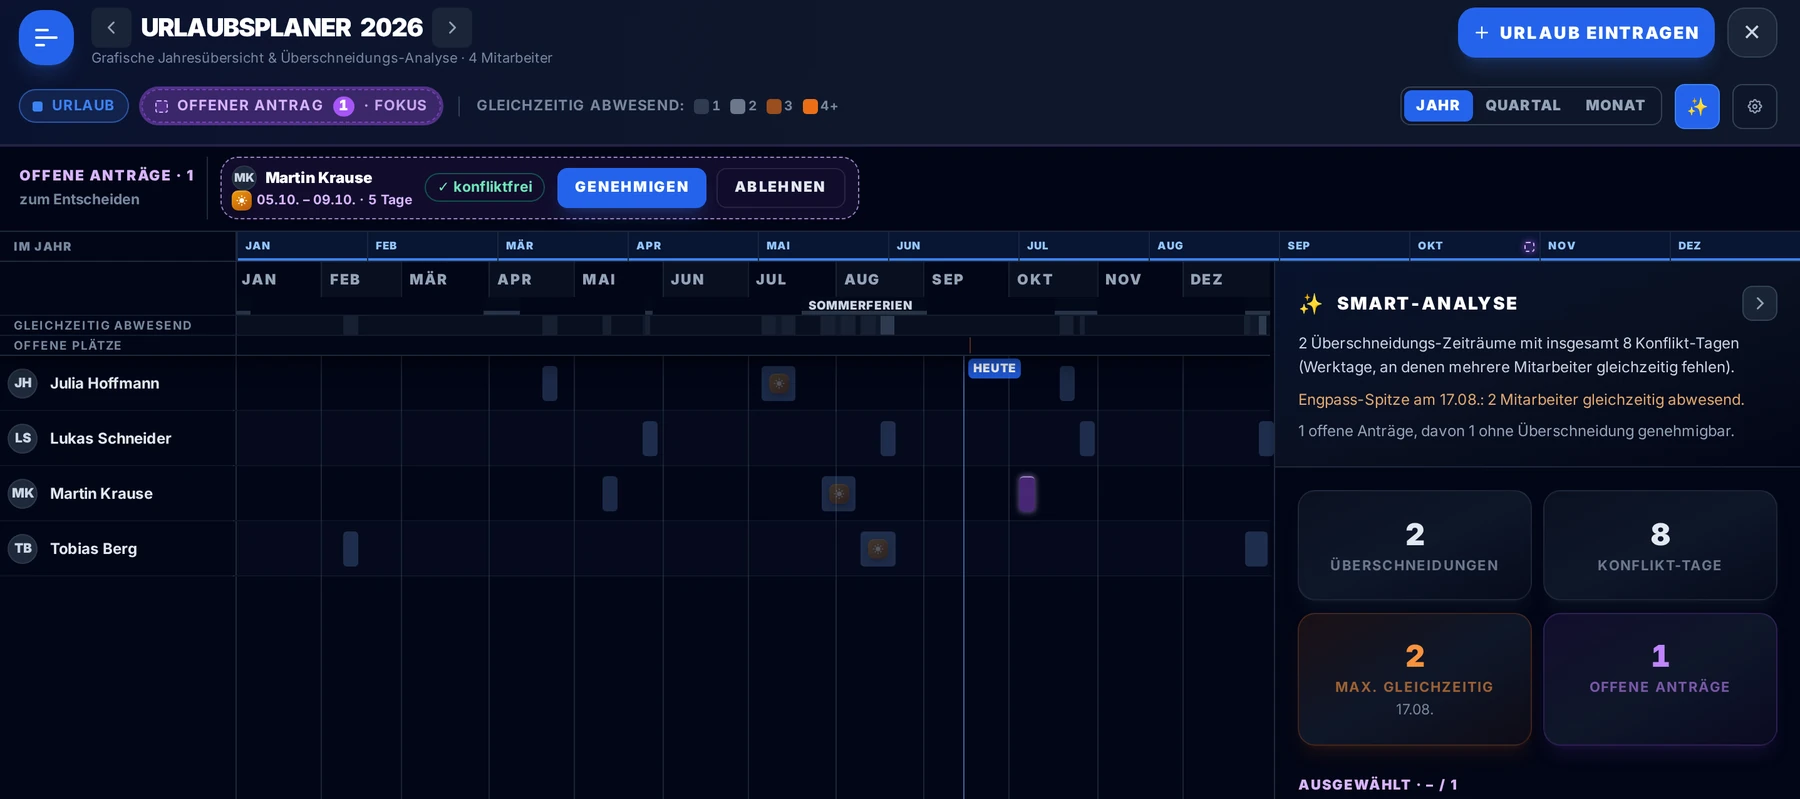This screenshot has height=799, width=1800.
Task: Switch to Jahr view
Action: coord(1438,106)
